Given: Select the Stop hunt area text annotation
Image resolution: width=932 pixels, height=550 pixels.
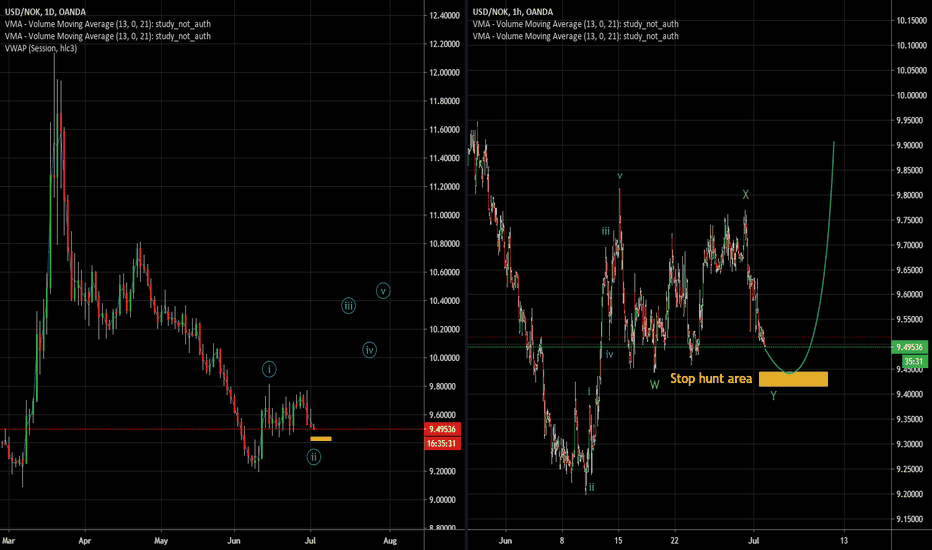Looking at the screenshot, I should (x=711, y=378).
